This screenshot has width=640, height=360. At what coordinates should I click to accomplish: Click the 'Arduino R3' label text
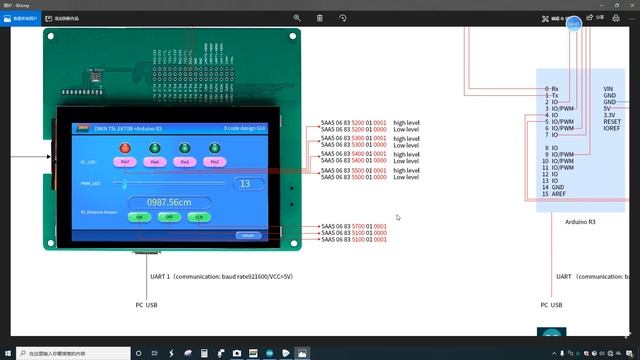click(580, 222)
